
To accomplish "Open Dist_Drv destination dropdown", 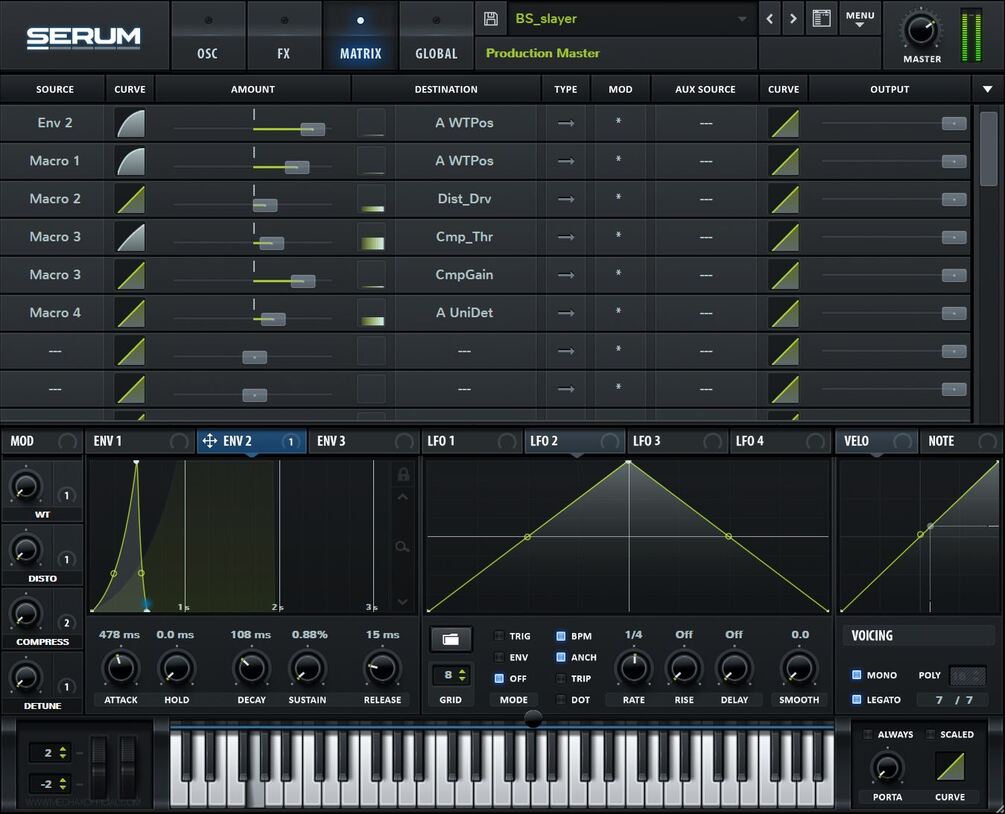I will [x=465, y=199].
